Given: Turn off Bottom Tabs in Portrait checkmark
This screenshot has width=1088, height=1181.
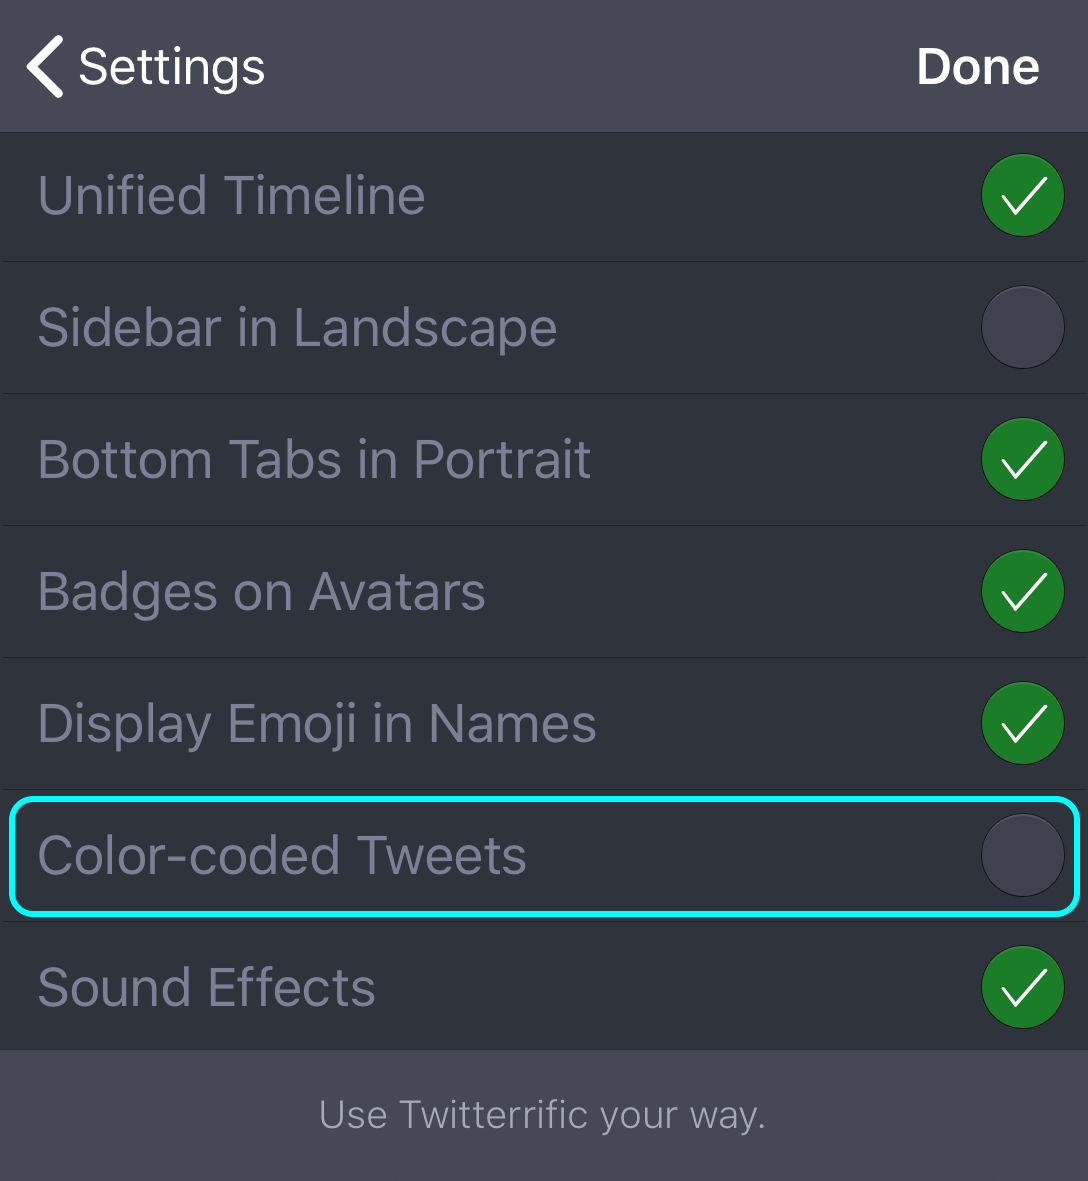Looking at the screenshot, I should pos(1022,459).
